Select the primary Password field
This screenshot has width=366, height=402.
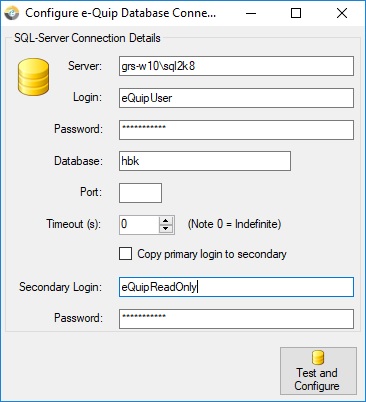coord(236,130)
